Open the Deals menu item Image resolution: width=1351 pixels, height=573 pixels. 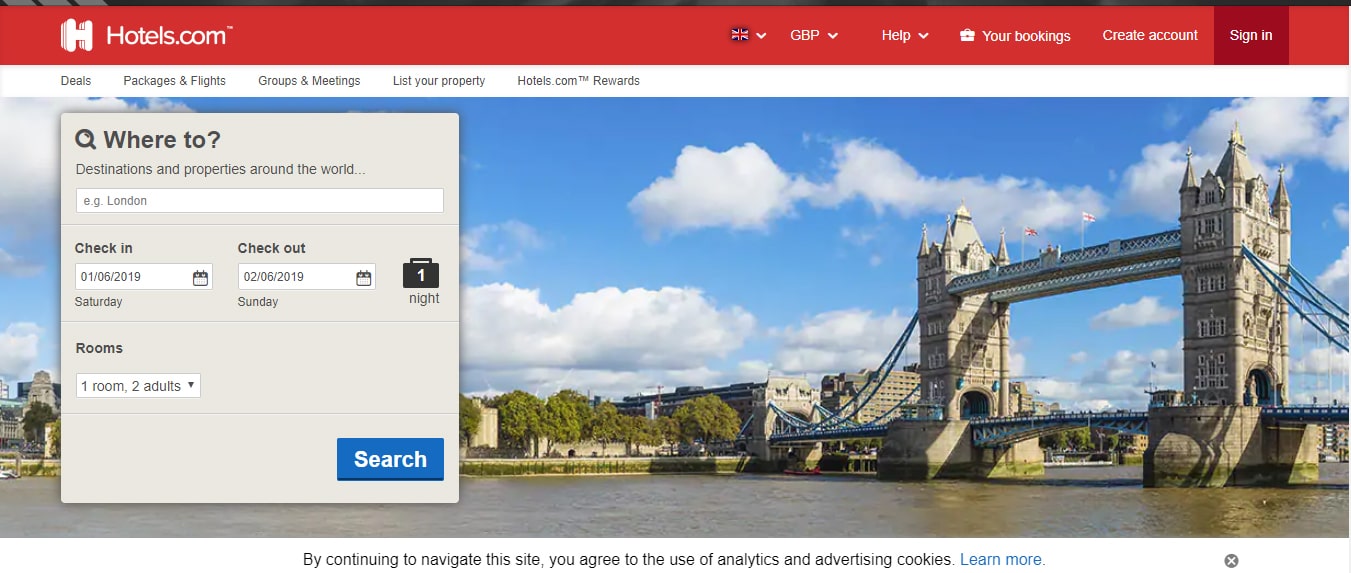(75, 81)
